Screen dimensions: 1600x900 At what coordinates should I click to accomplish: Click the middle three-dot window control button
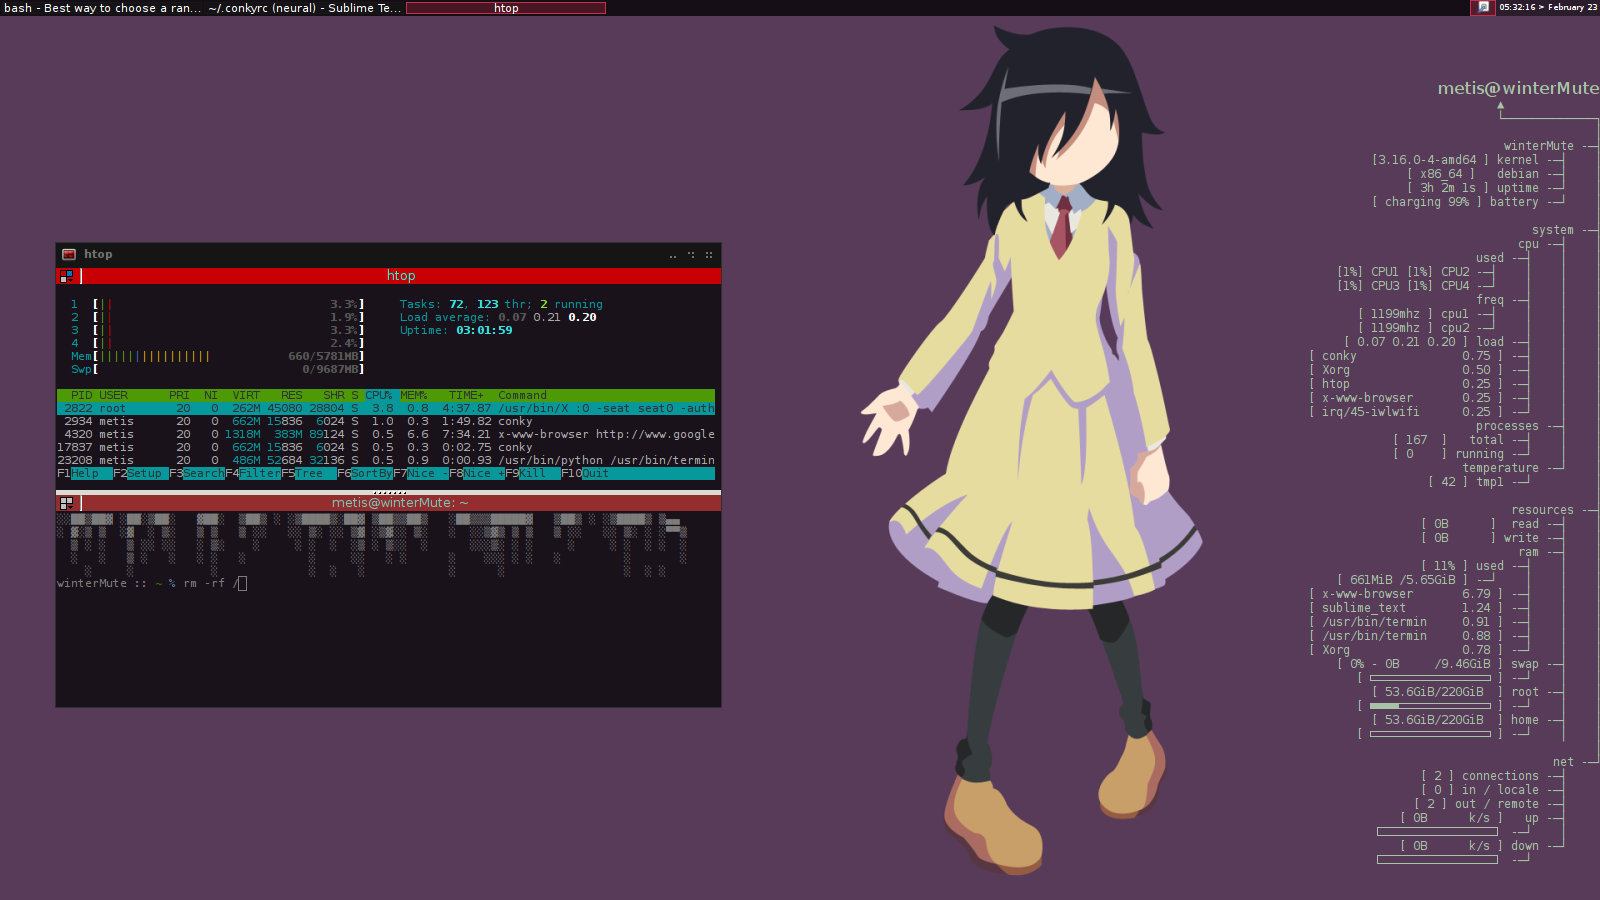(x=691, y=255)
